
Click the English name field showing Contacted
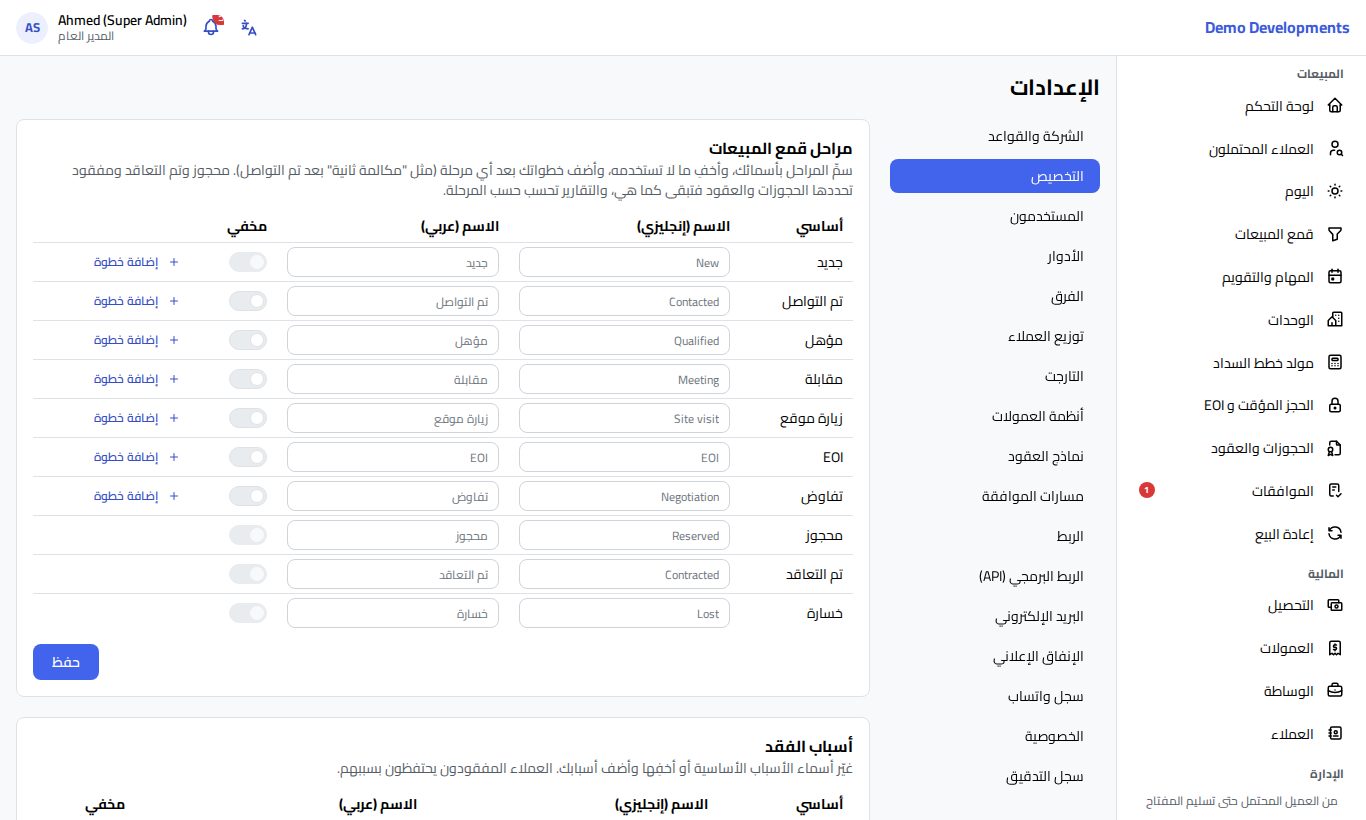click(x=625, y=301)
